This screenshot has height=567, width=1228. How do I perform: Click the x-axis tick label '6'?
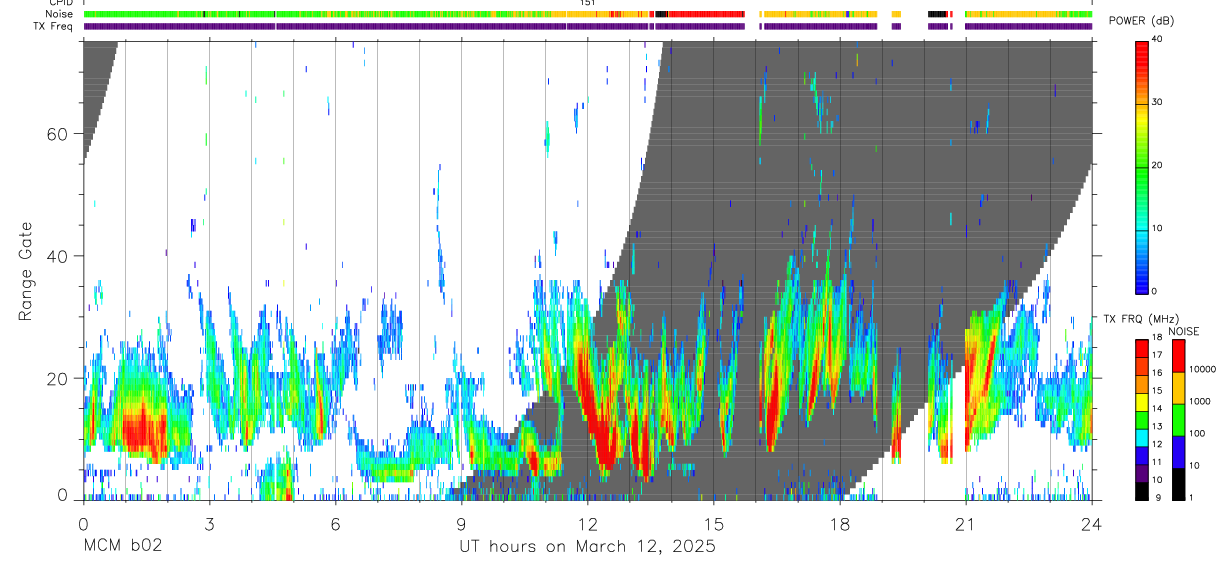[335, 524]
